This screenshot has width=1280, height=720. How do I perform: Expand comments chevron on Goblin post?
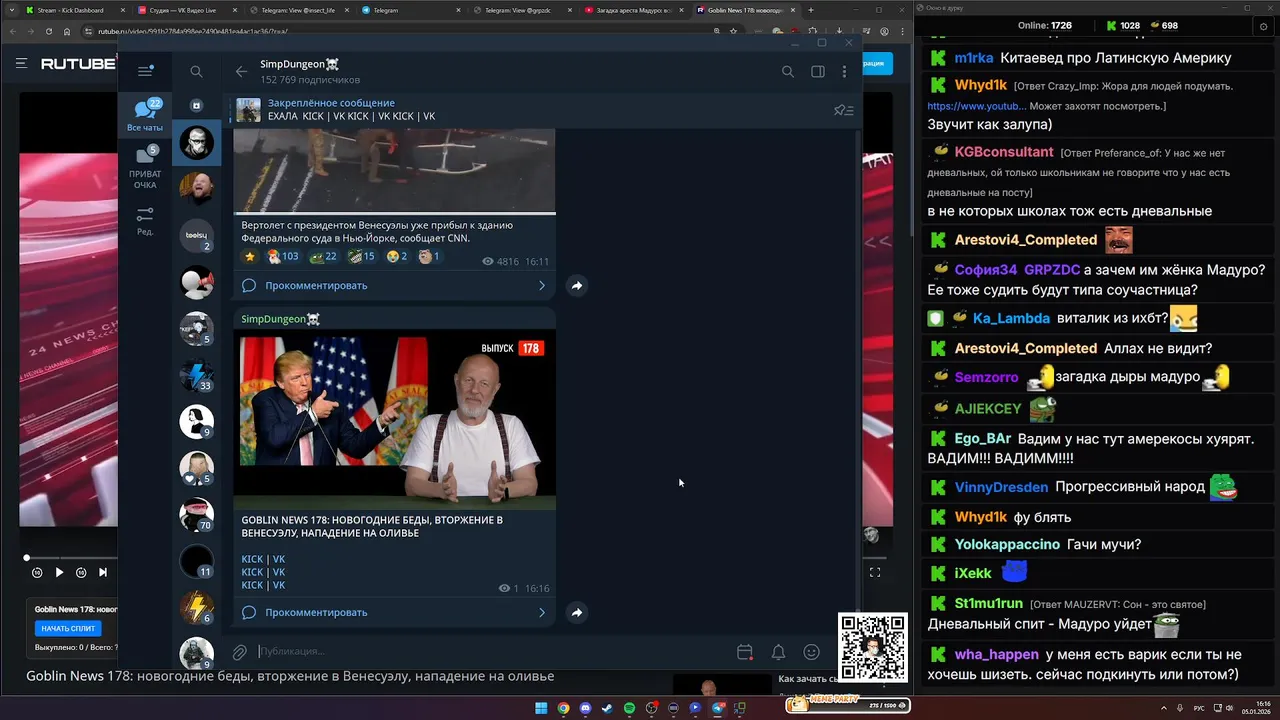pos(542,612)
